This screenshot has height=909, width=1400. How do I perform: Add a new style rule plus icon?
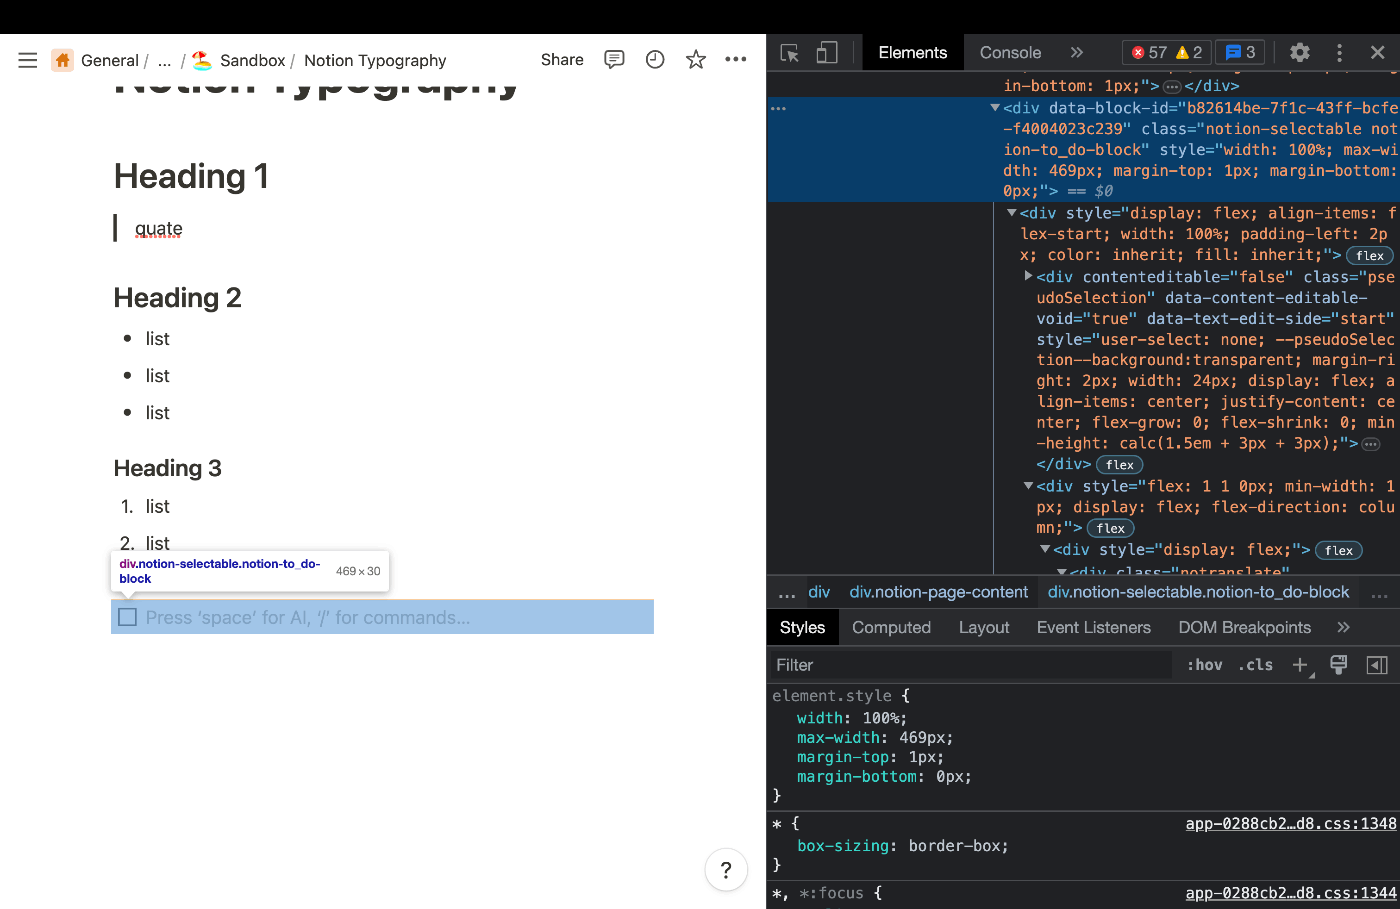point(1300,665)
